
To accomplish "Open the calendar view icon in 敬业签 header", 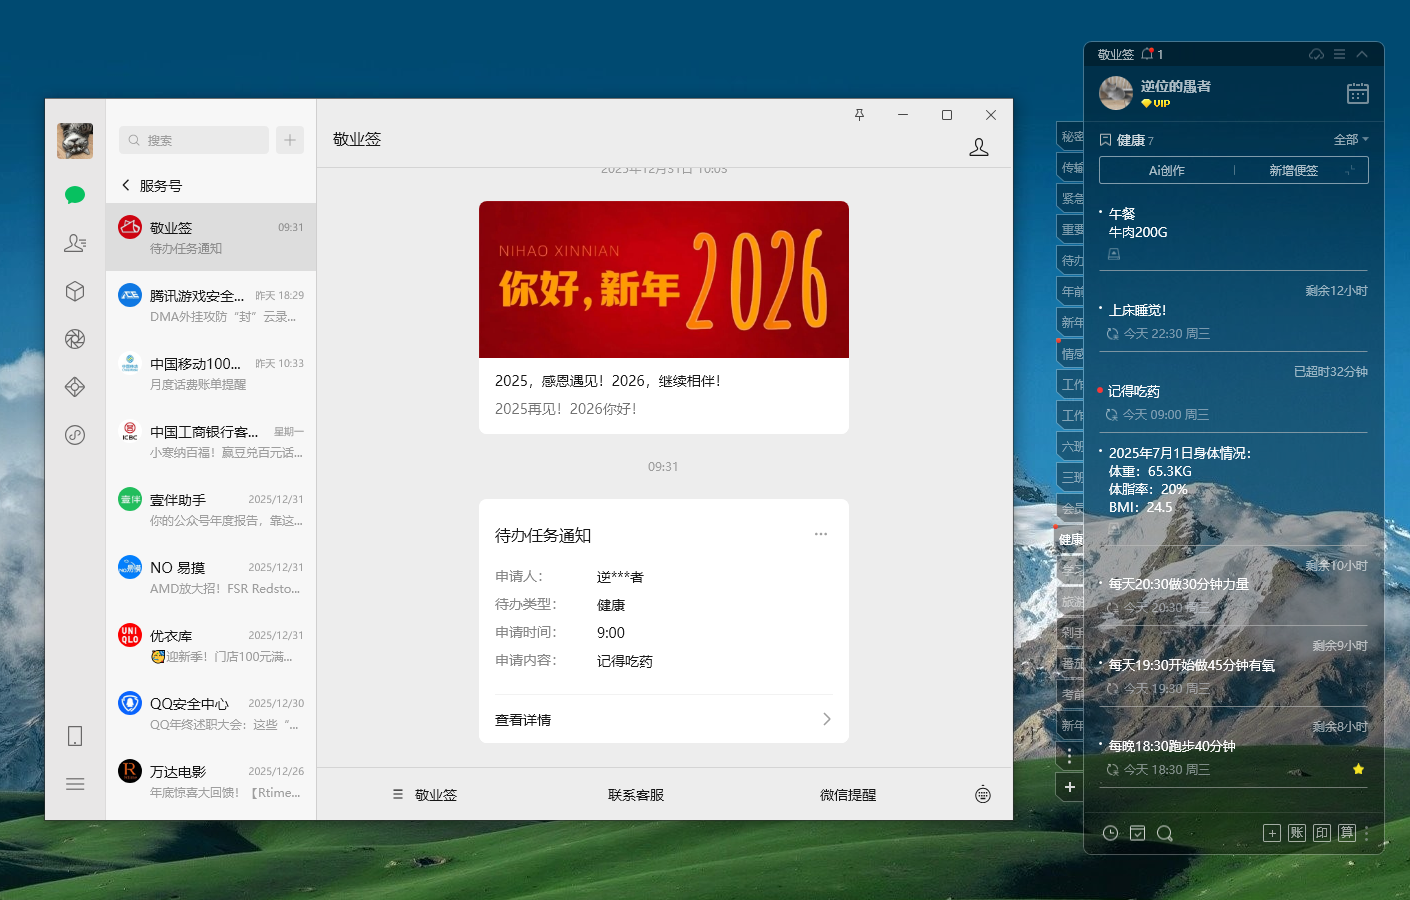I will tap(1357, 92).
